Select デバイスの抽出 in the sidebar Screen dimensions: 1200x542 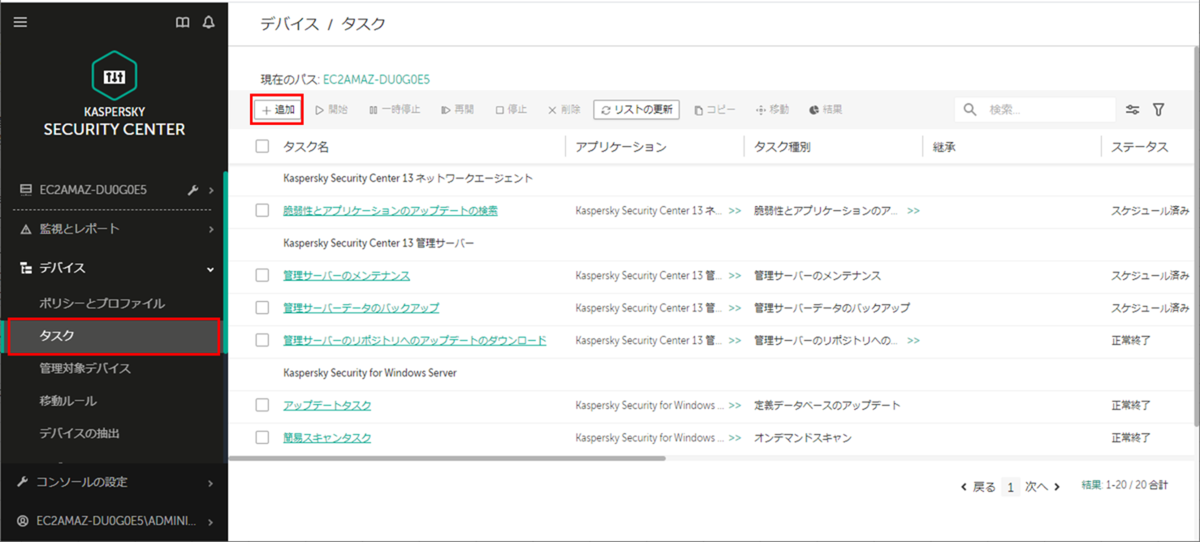(79, 433)
